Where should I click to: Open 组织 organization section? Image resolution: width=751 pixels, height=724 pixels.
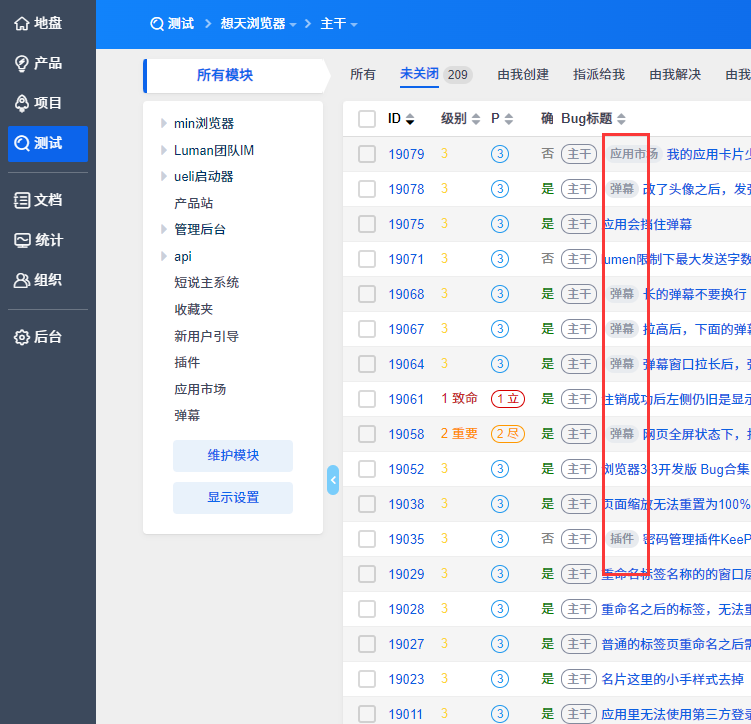37,280
